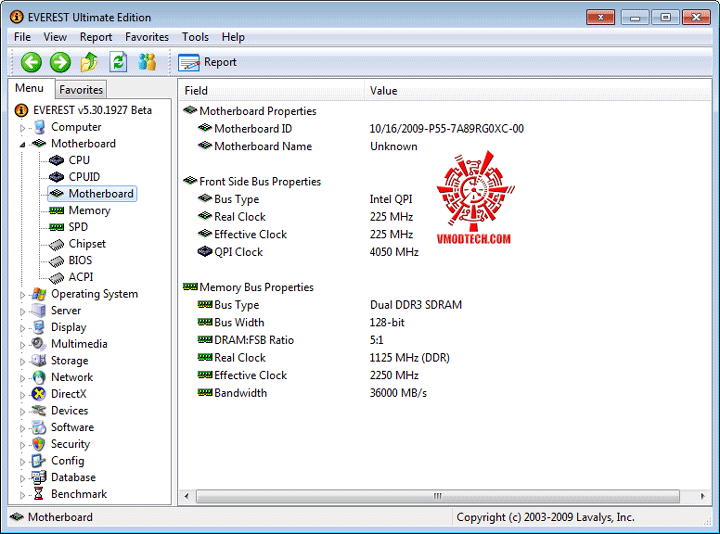Select the Server icon in tree
This screenshot has width=720, height=534.
39,310
